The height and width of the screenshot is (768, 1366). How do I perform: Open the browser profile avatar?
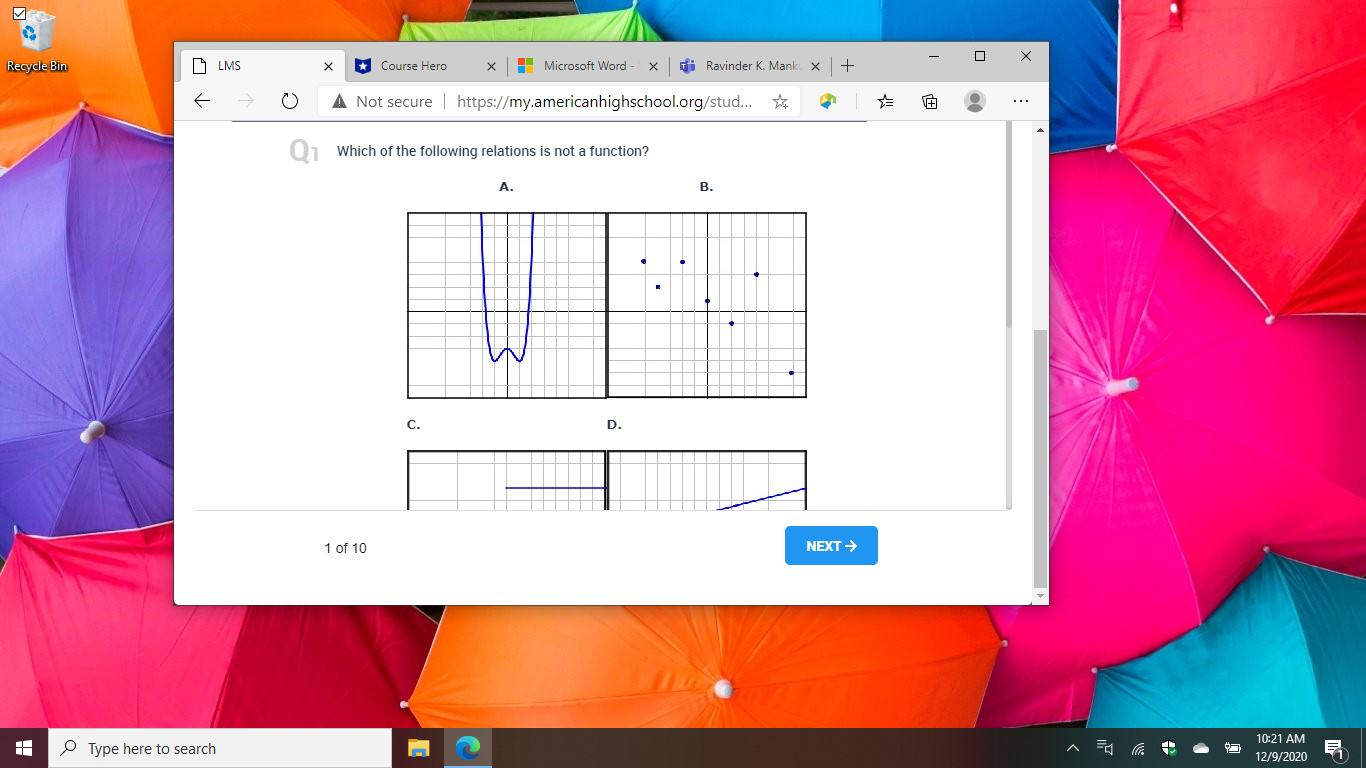974,101
